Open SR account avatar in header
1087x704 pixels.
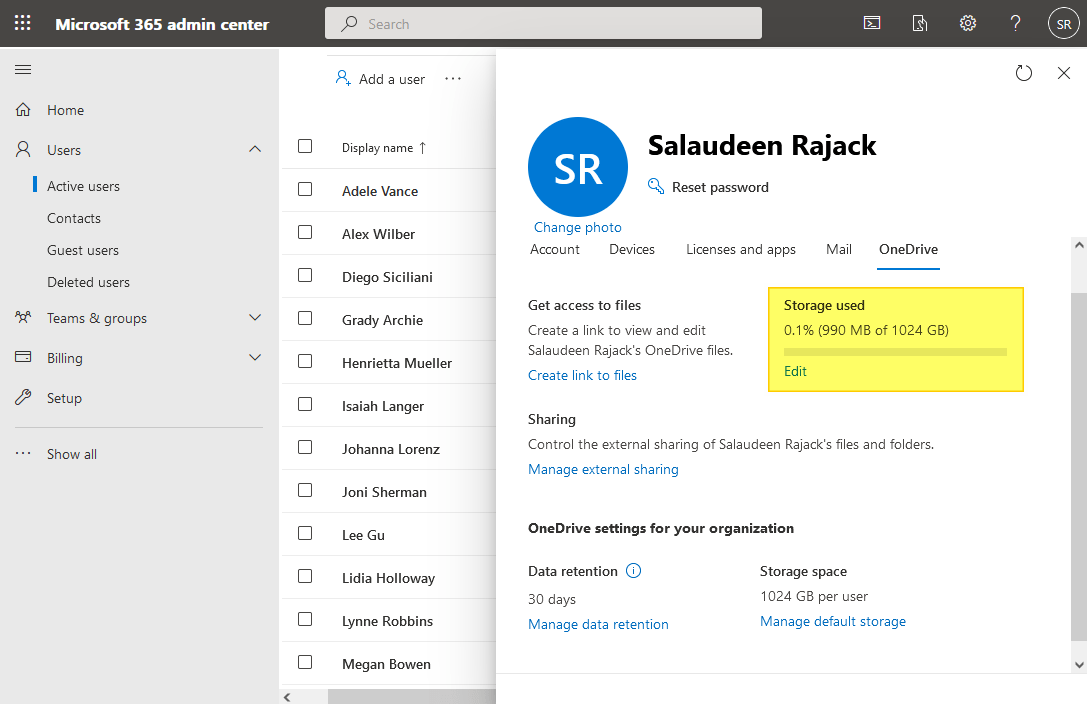click(x=1063, y=24)
